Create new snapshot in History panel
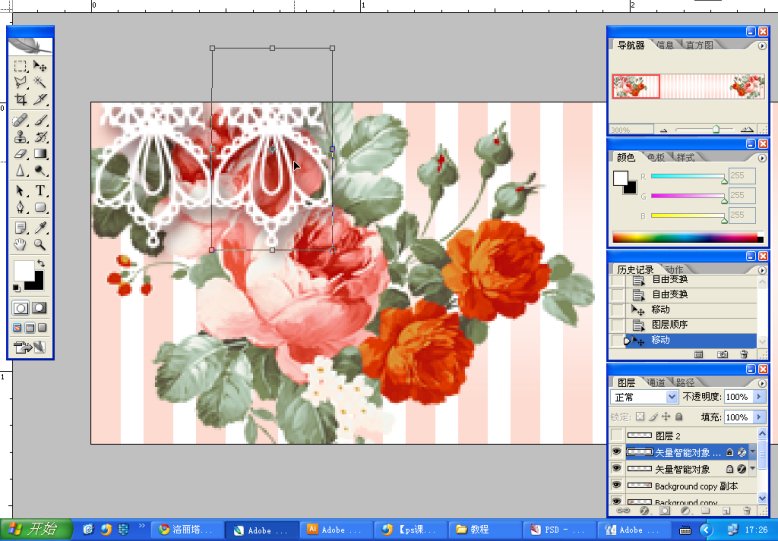This screenshot has width=778, height=541. 722,354
